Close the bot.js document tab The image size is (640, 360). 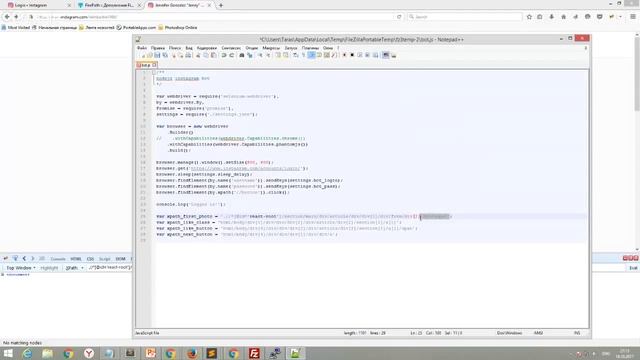(x=154, y=65)
